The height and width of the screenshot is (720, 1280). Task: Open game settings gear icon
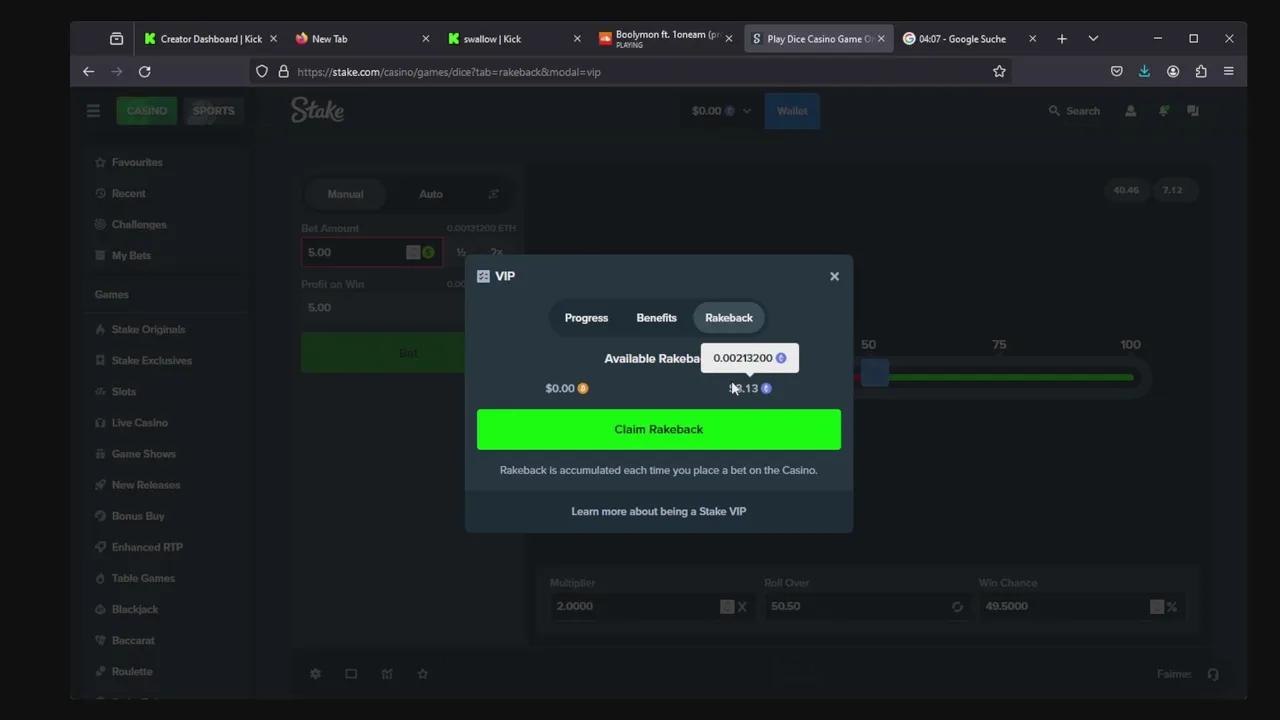pyautogui.click(x=315, y=674)
